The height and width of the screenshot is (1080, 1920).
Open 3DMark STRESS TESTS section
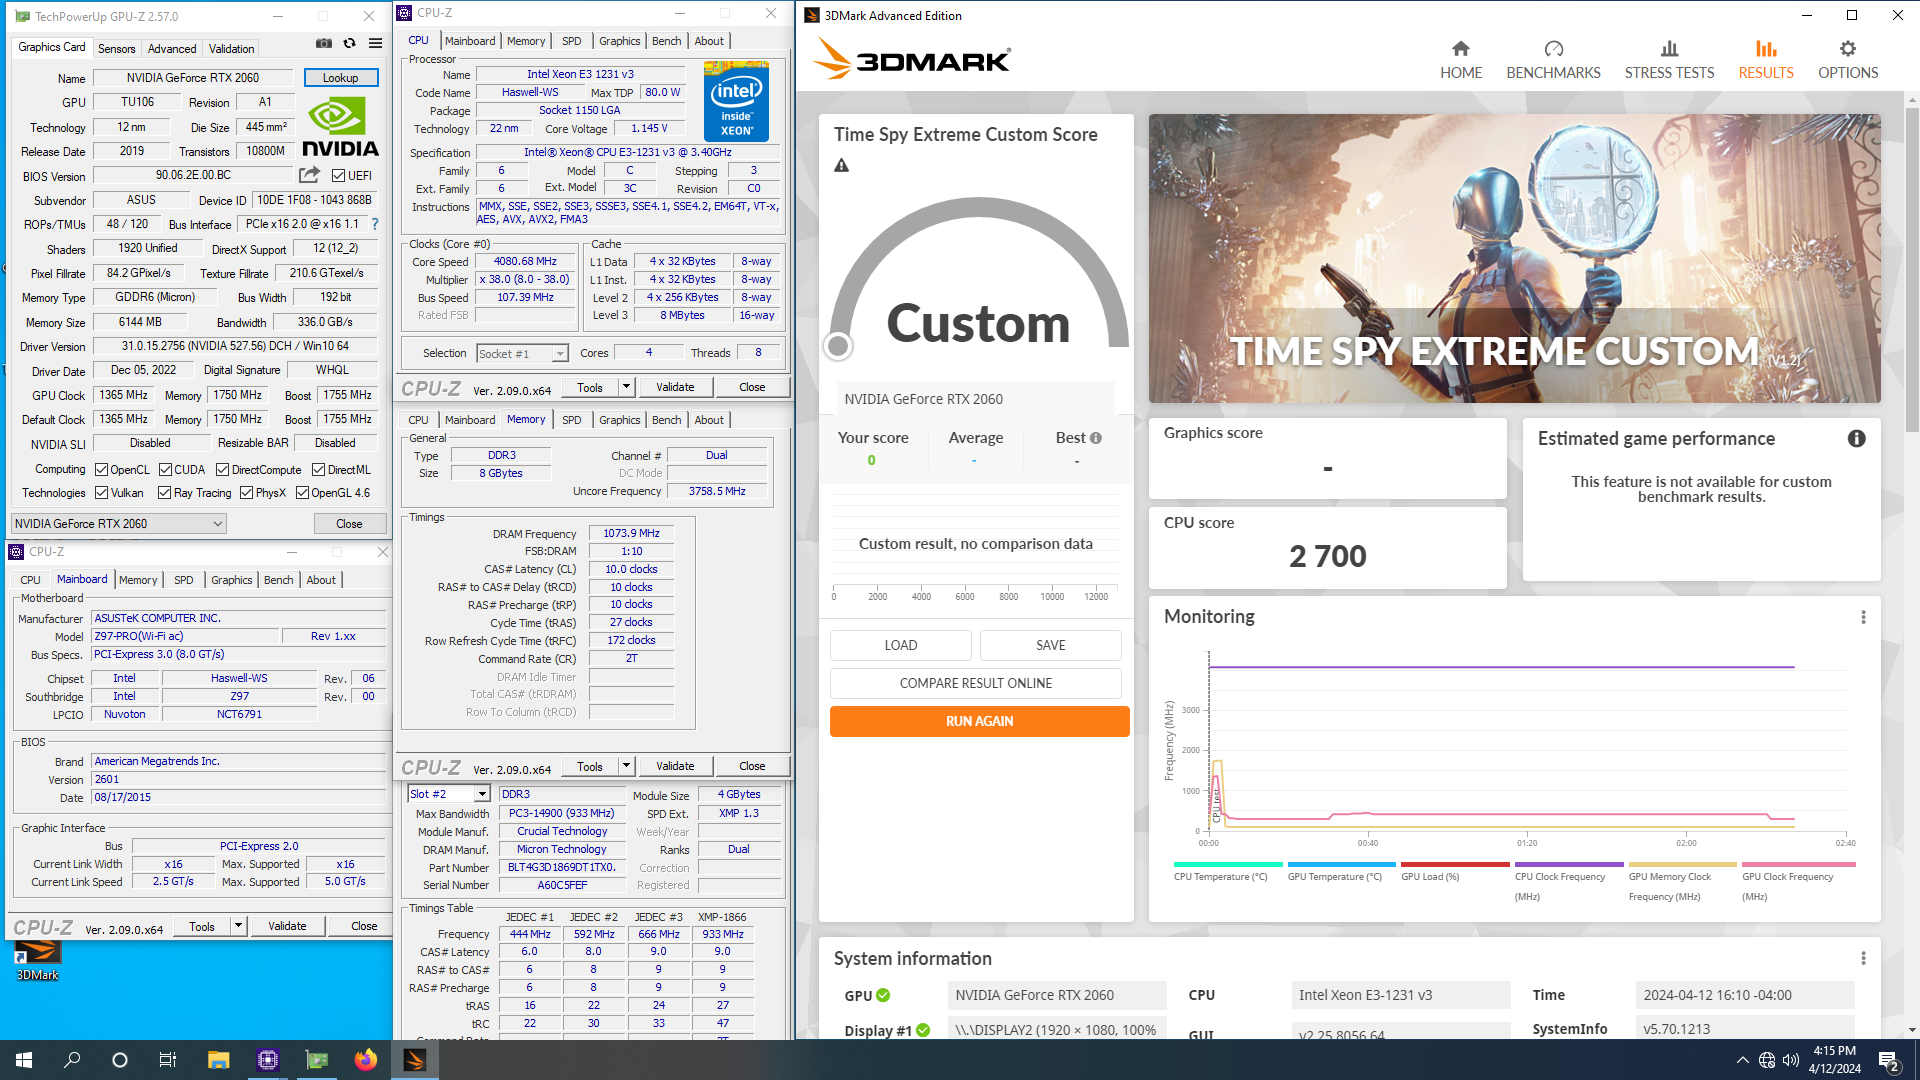point(1669,60)
